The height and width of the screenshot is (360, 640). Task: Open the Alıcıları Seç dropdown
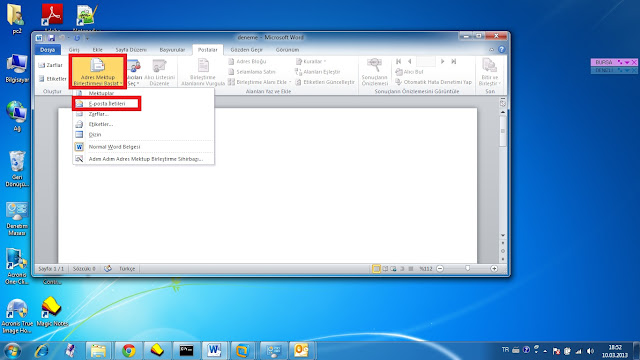click(x=134, y=73)
